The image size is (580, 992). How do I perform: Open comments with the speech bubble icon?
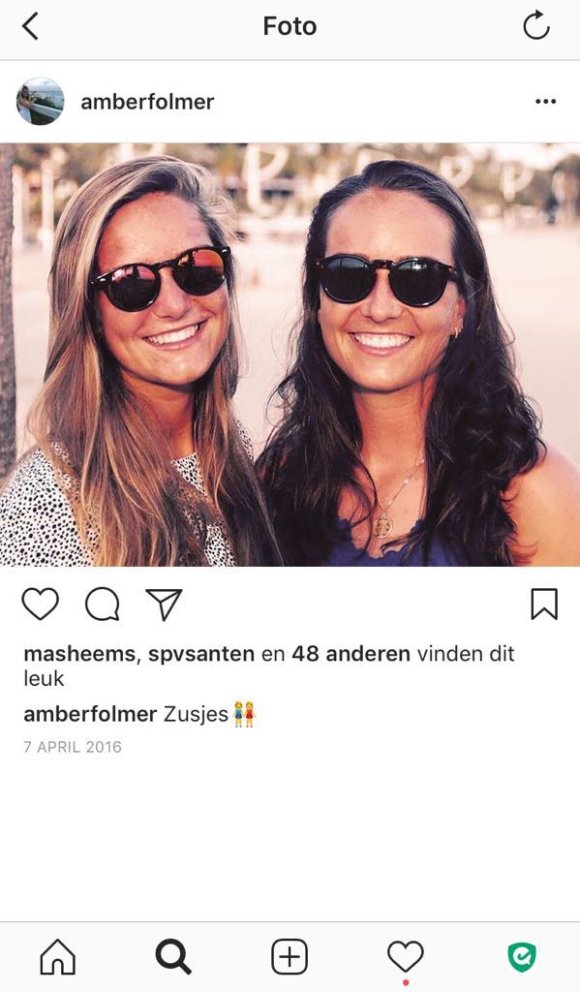click(x=102, y=604)
